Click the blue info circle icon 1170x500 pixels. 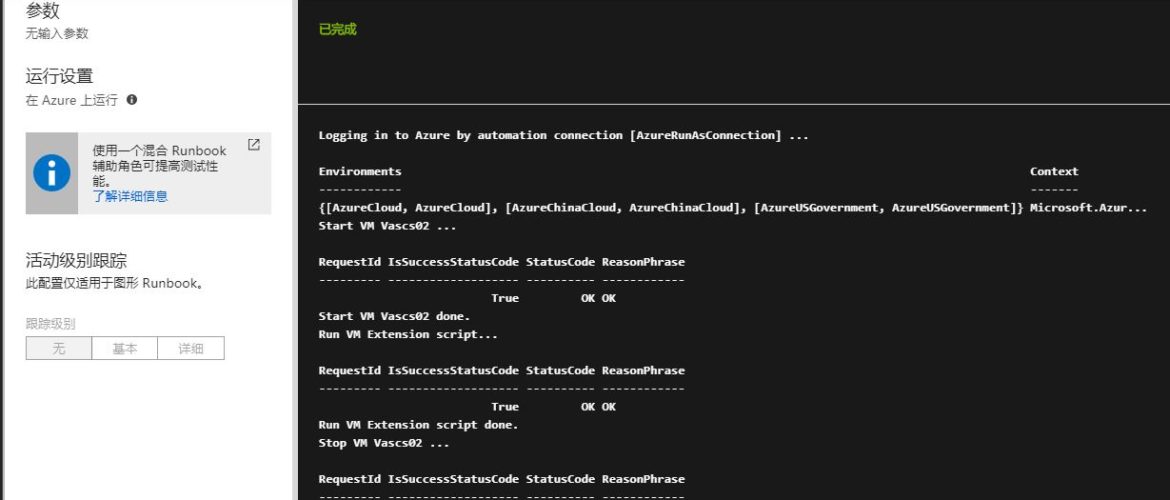tap(52, 172)
